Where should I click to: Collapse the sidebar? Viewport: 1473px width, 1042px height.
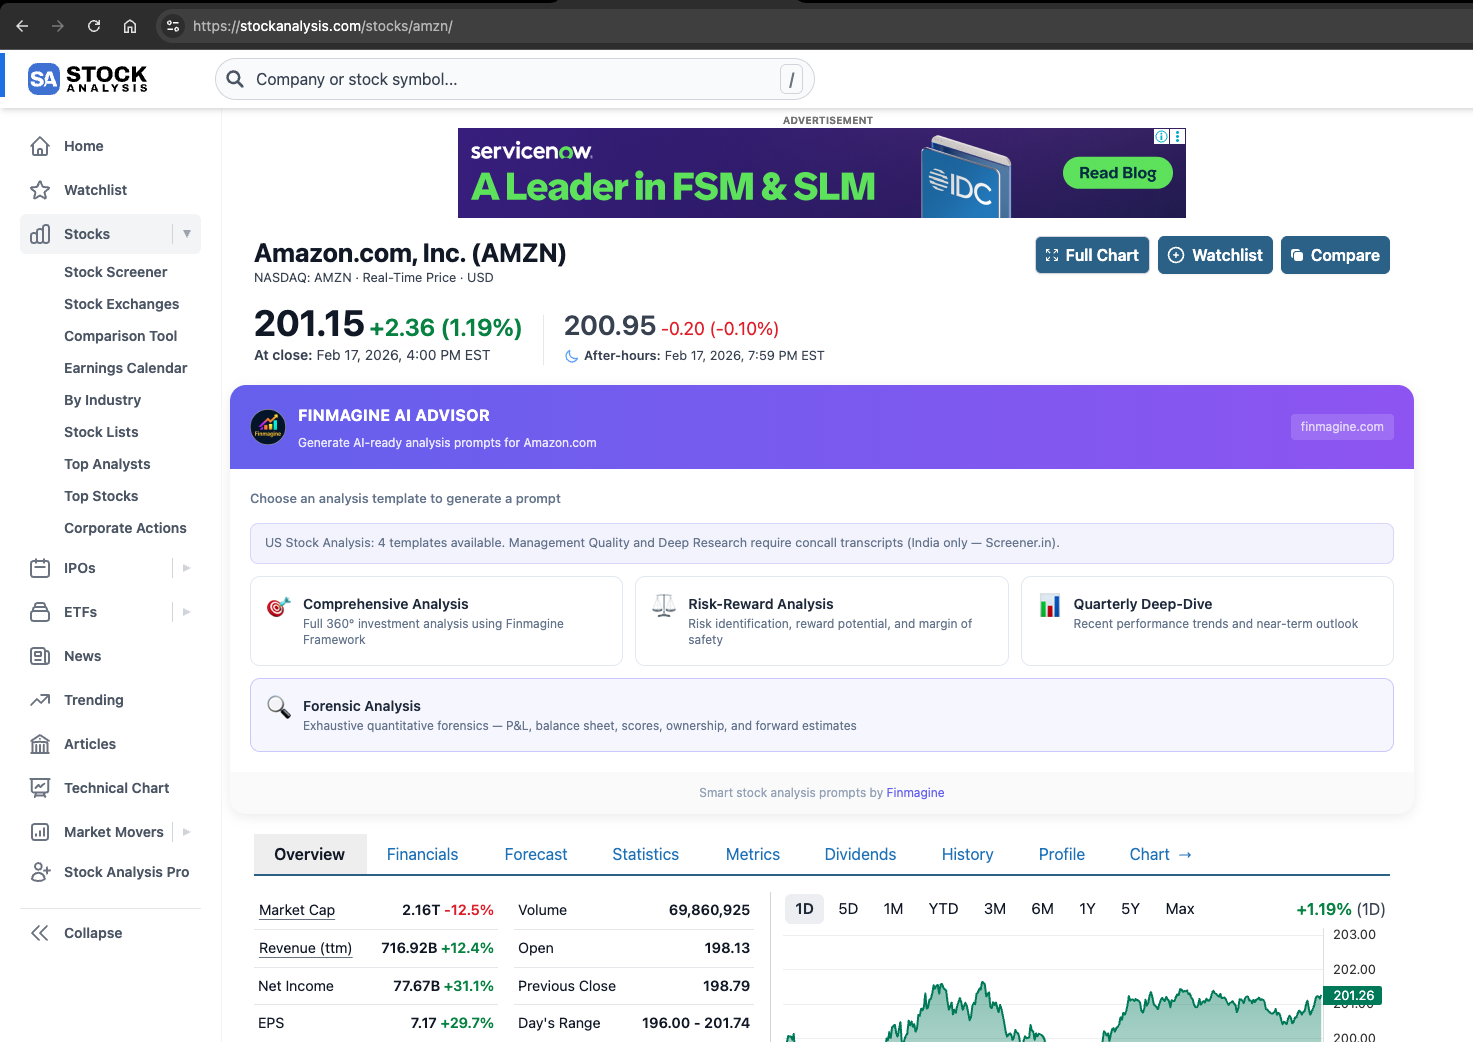pyautogui.click(x=93, y=932)
